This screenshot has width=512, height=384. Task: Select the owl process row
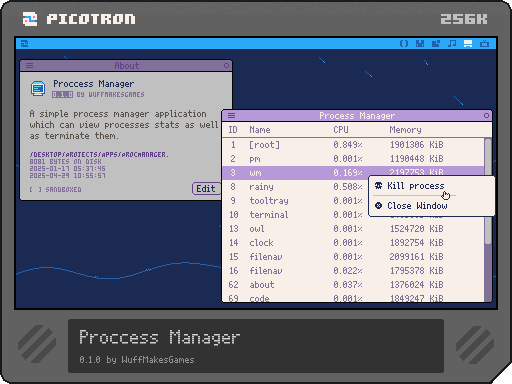(353, 229)
